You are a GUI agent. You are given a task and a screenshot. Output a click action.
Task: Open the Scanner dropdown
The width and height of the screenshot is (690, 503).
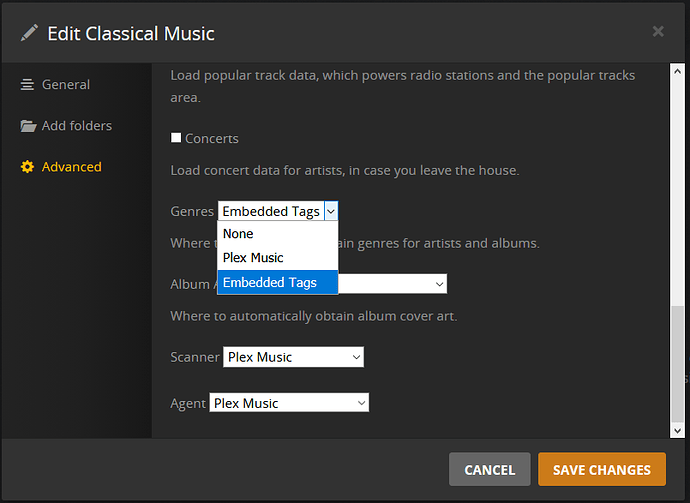(x=293, y=357)
